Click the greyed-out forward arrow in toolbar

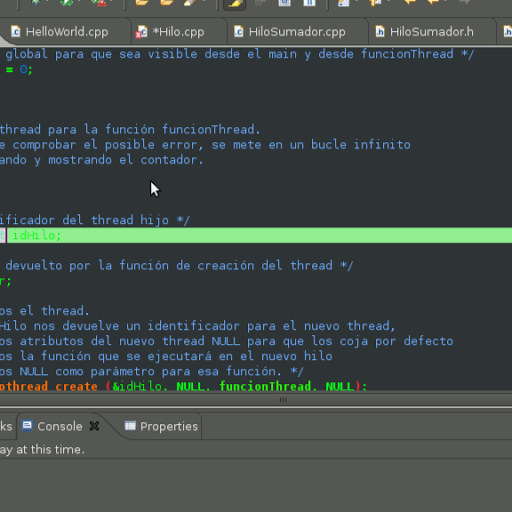(x=465, y=2)
